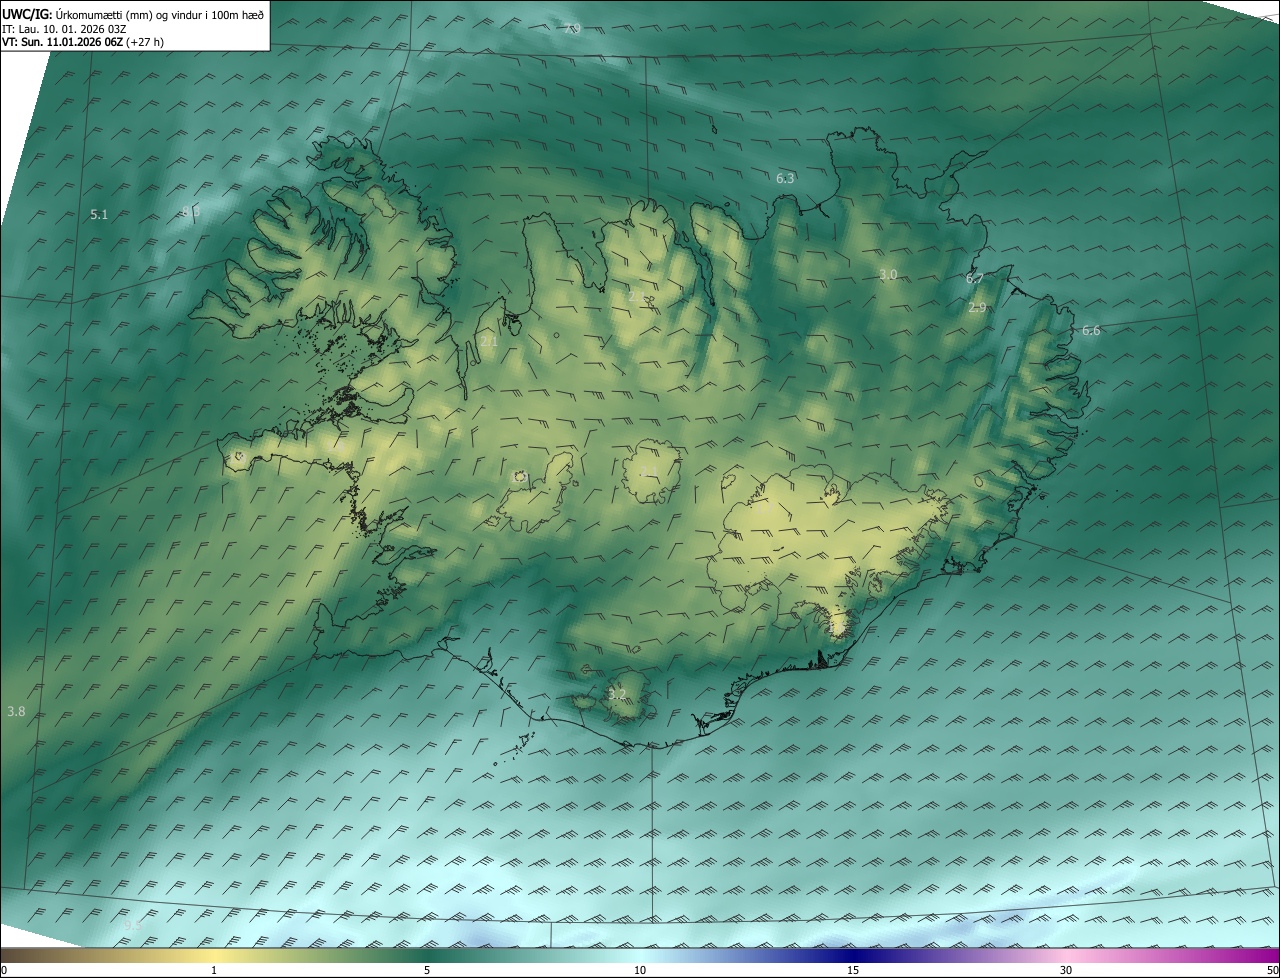Click the 6.7 value on the map
Image resolution: width=1280 pixels, height=978 pixels.
[975, 279]
